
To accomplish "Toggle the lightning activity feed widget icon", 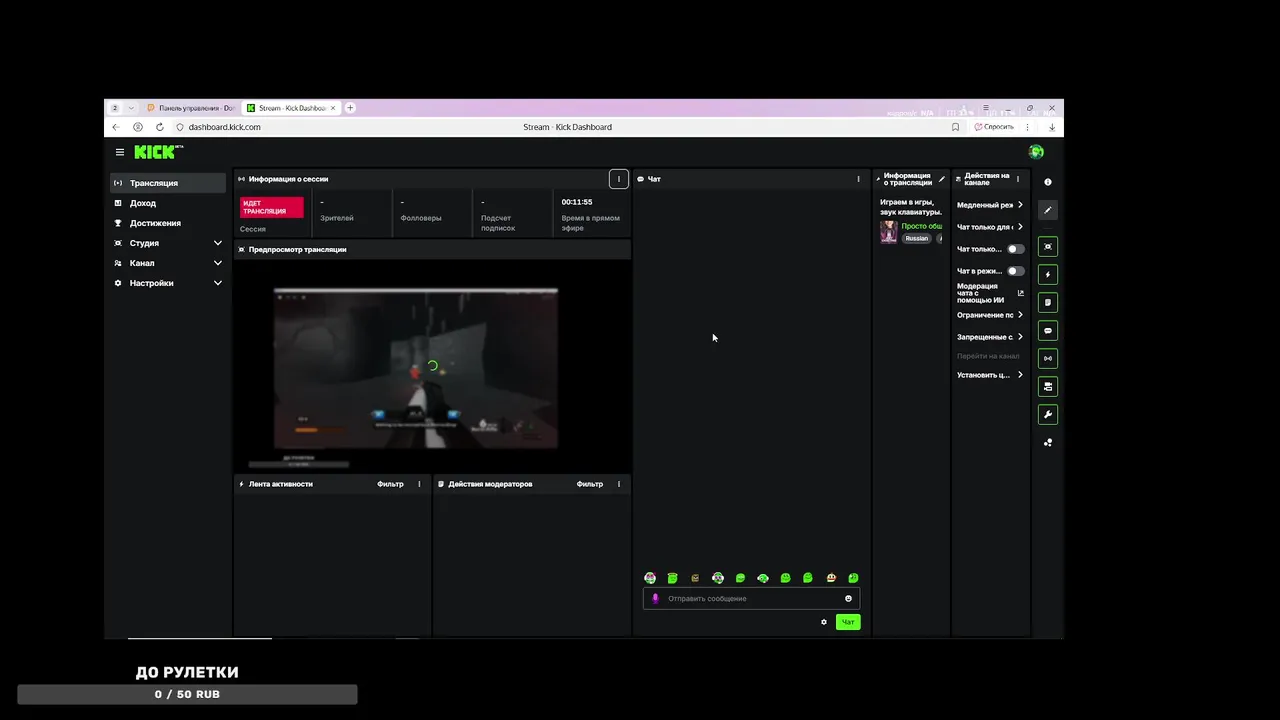I will coord(1048,274).
